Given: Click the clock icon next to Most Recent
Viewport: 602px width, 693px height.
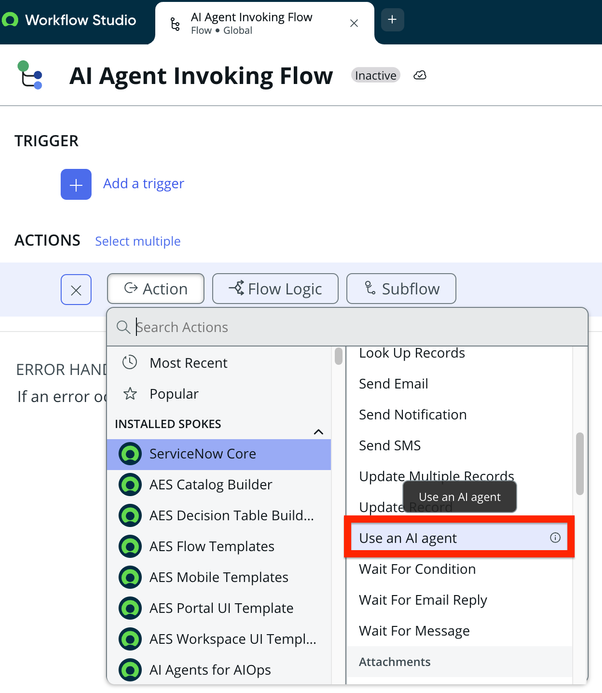Looking at the screenshot, I should [x=130, y=362].
